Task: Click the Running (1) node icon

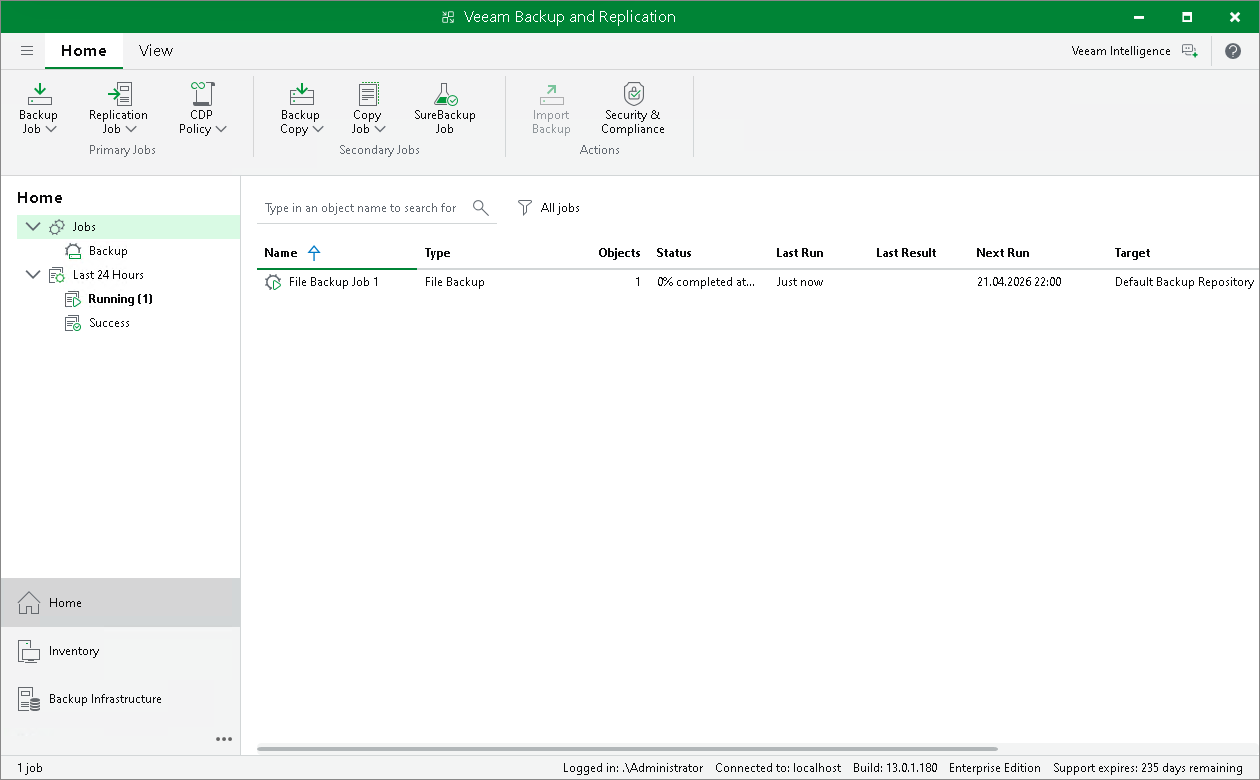Action: (x=73, y=299)
